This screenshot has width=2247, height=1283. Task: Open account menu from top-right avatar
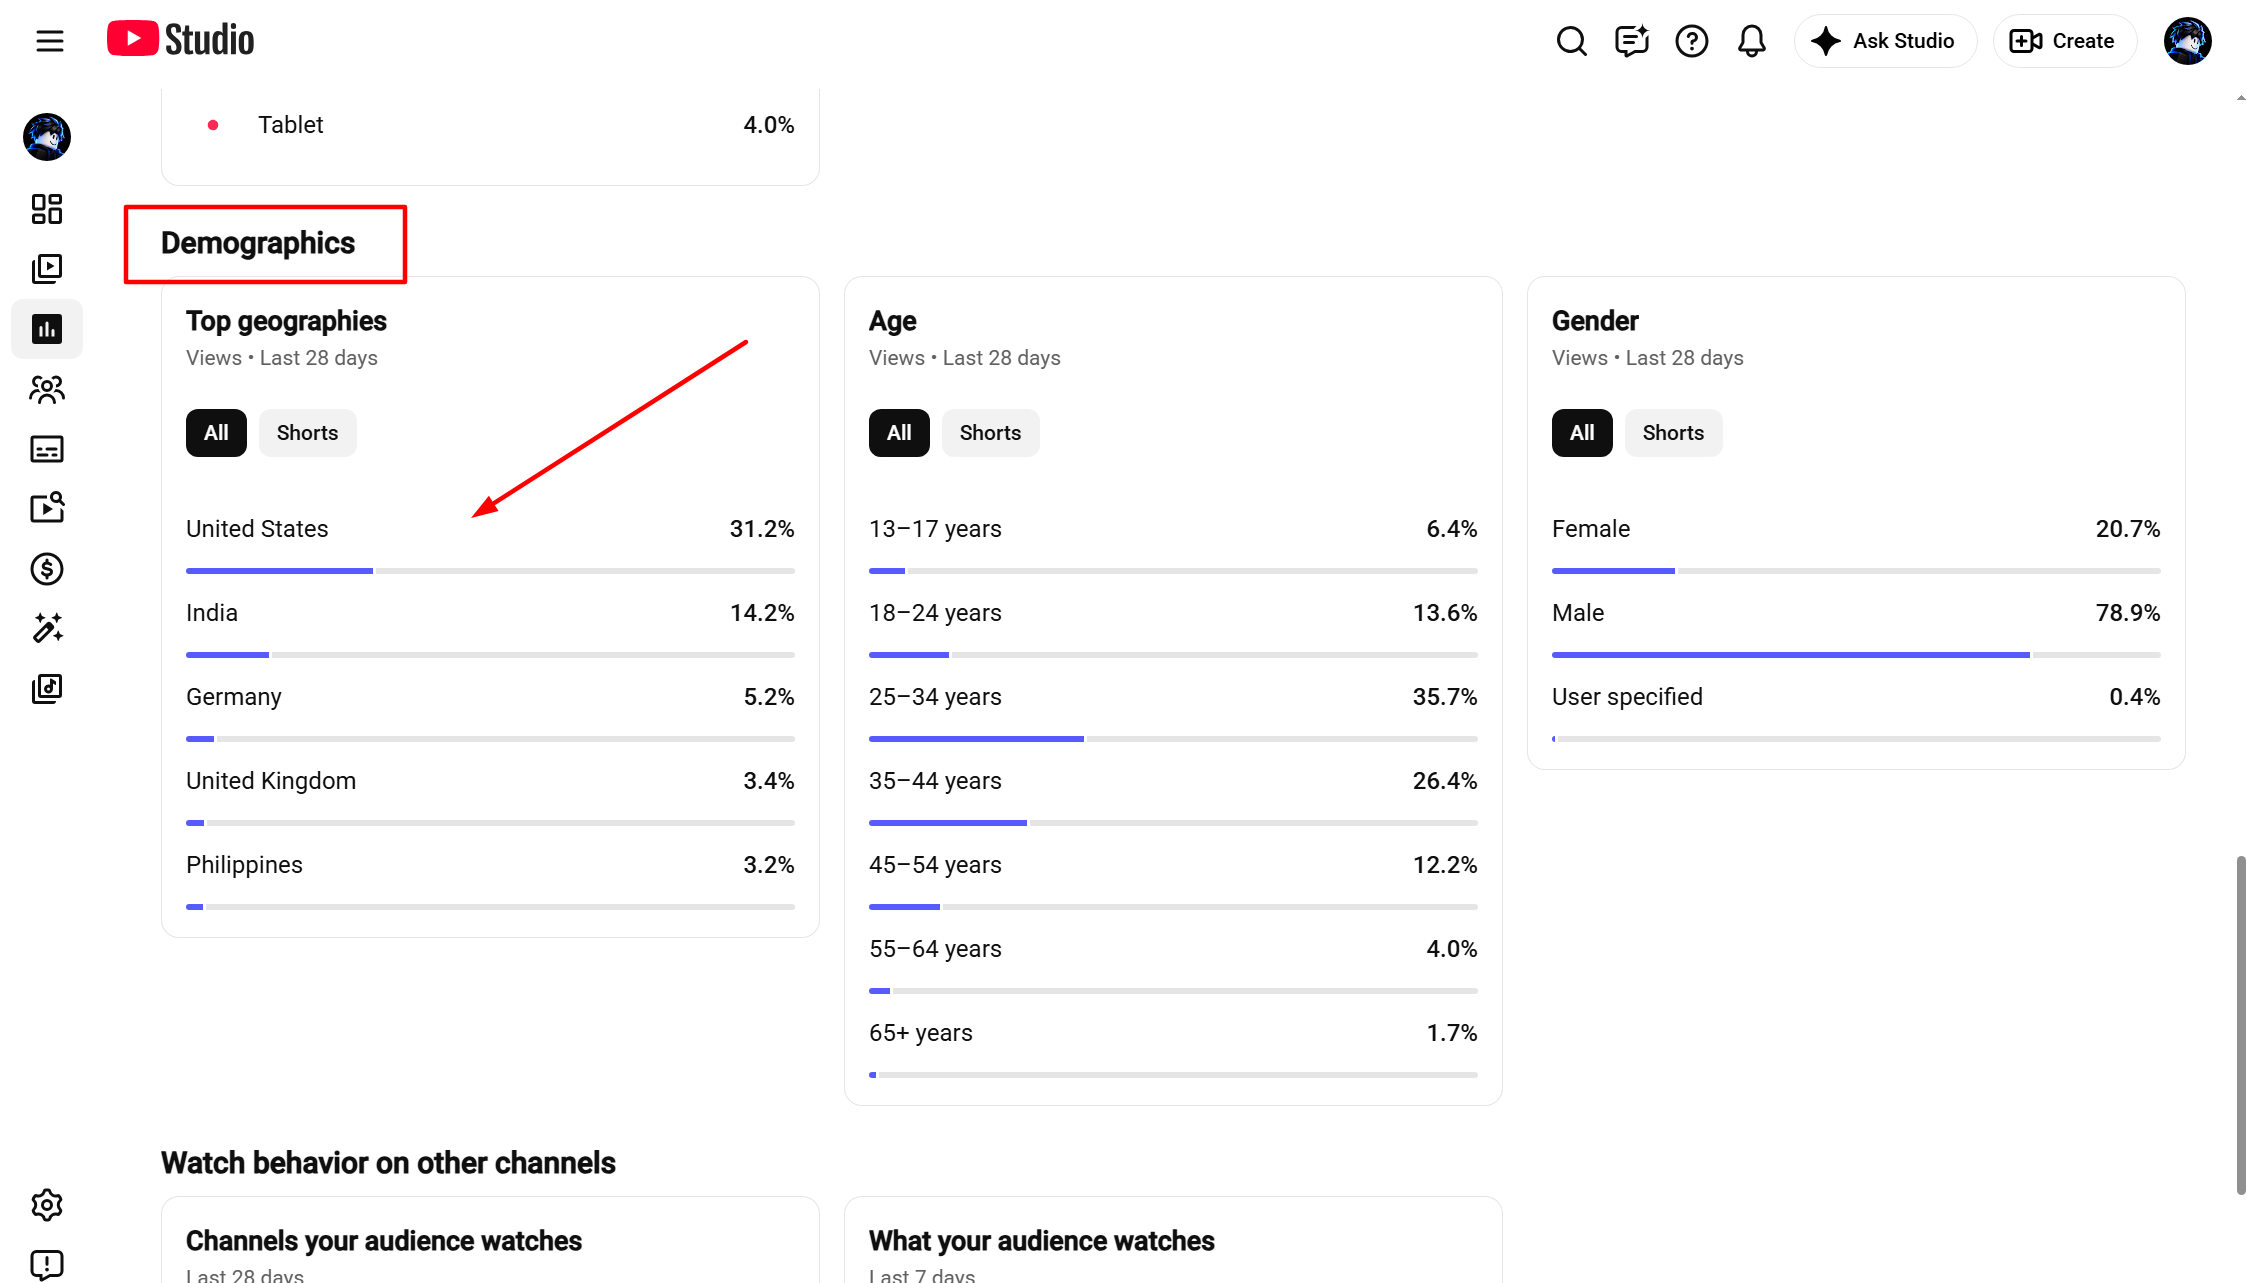pos(2187,41)
